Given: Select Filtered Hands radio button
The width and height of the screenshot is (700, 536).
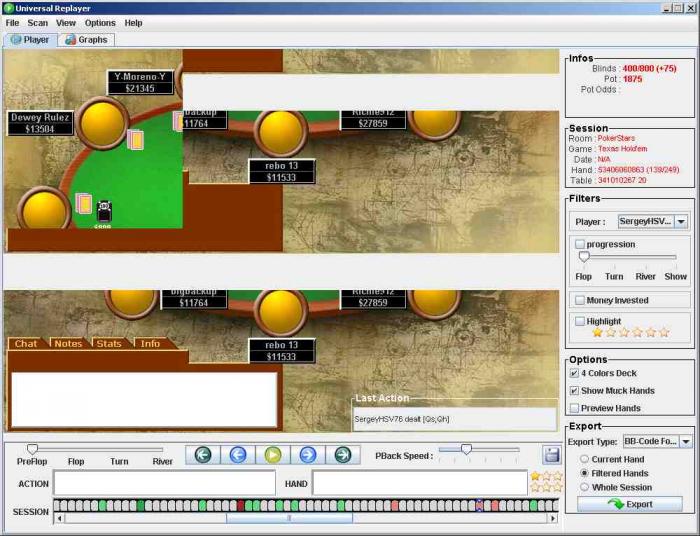Looking at the screenshot, I should [x=584, y=473].
